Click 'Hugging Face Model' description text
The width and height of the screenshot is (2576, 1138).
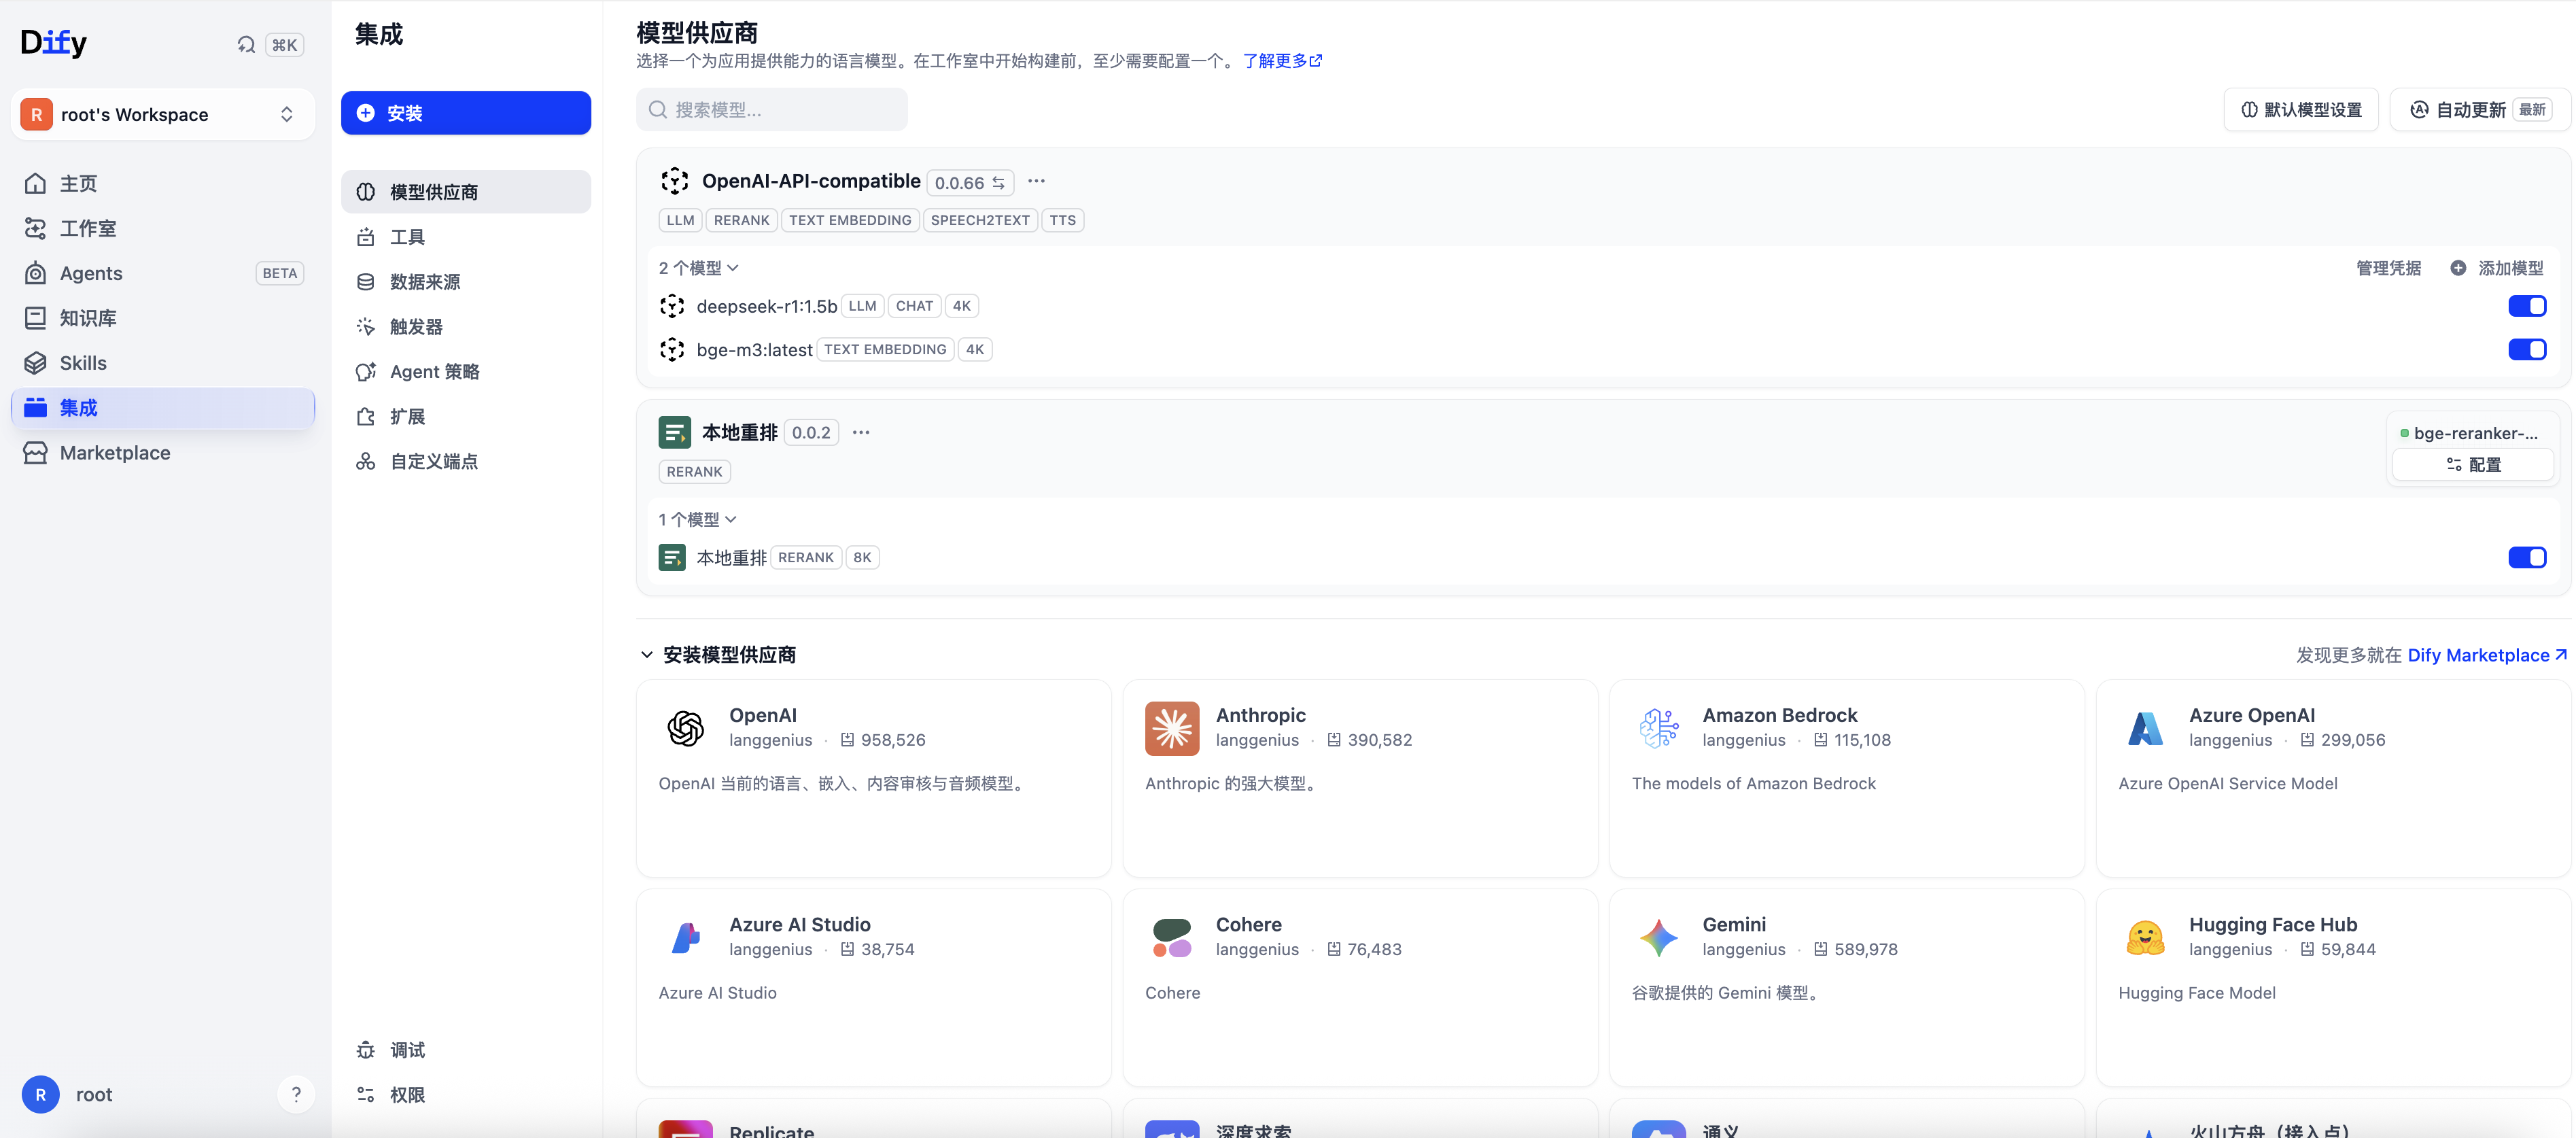(2197, 993)
